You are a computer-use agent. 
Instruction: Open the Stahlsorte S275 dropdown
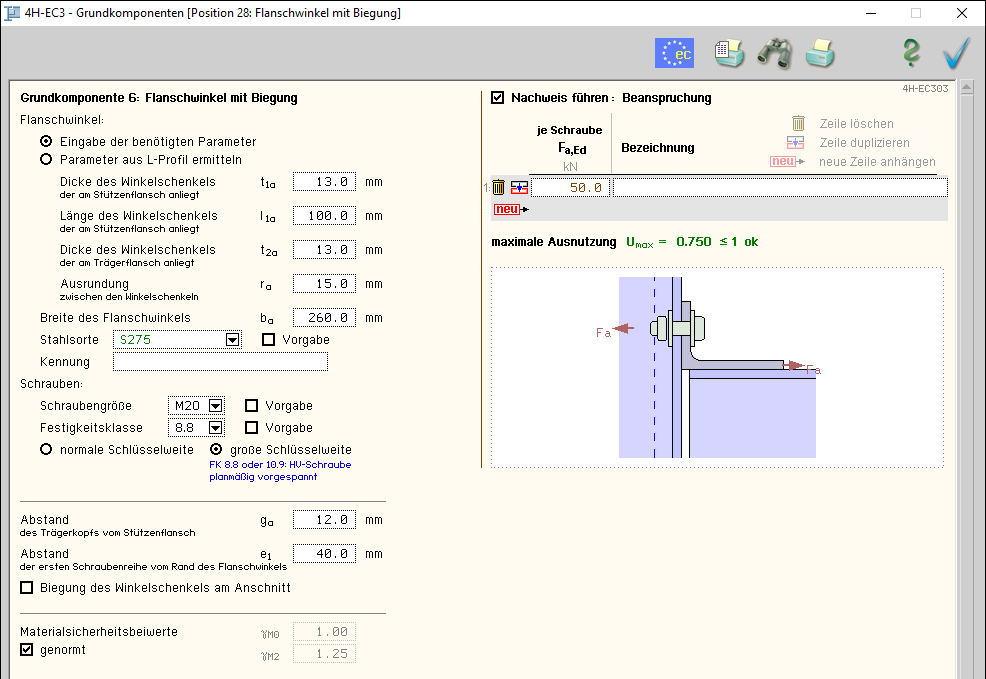pyautogui.click(x=233, y=340)
